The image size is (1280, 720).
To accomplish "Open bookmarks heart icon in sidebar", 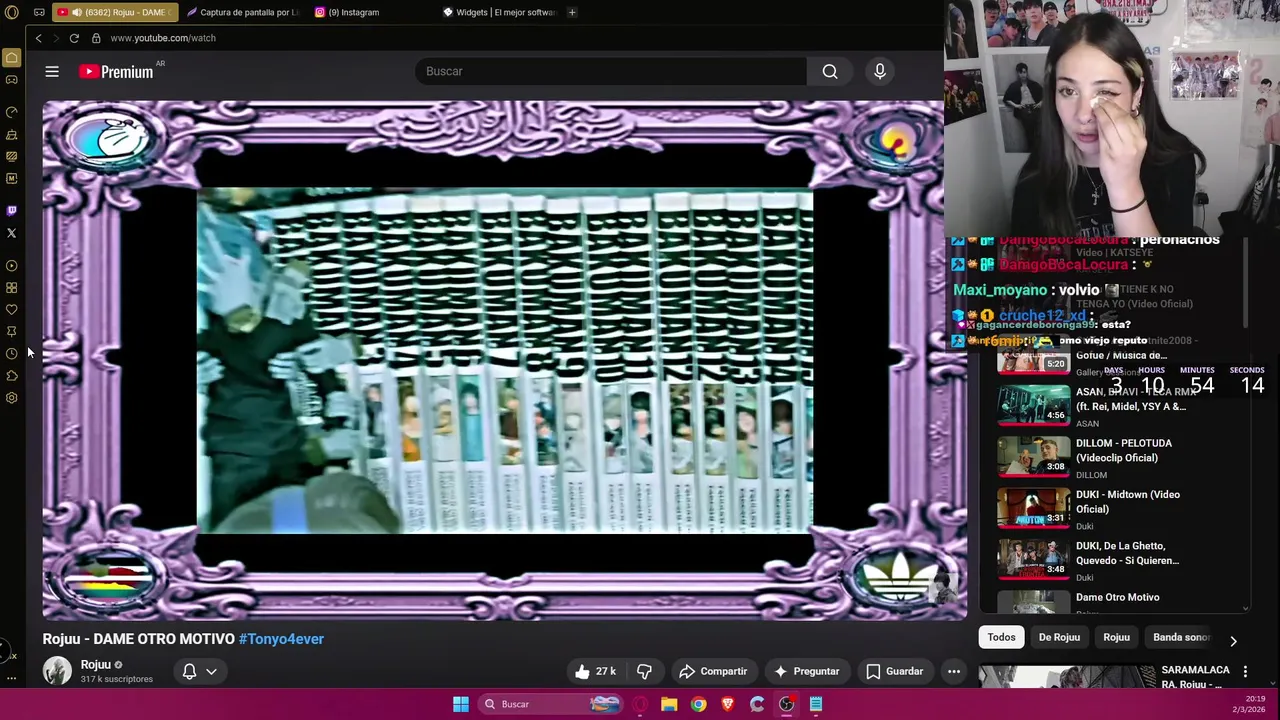I will click(12, 310).
